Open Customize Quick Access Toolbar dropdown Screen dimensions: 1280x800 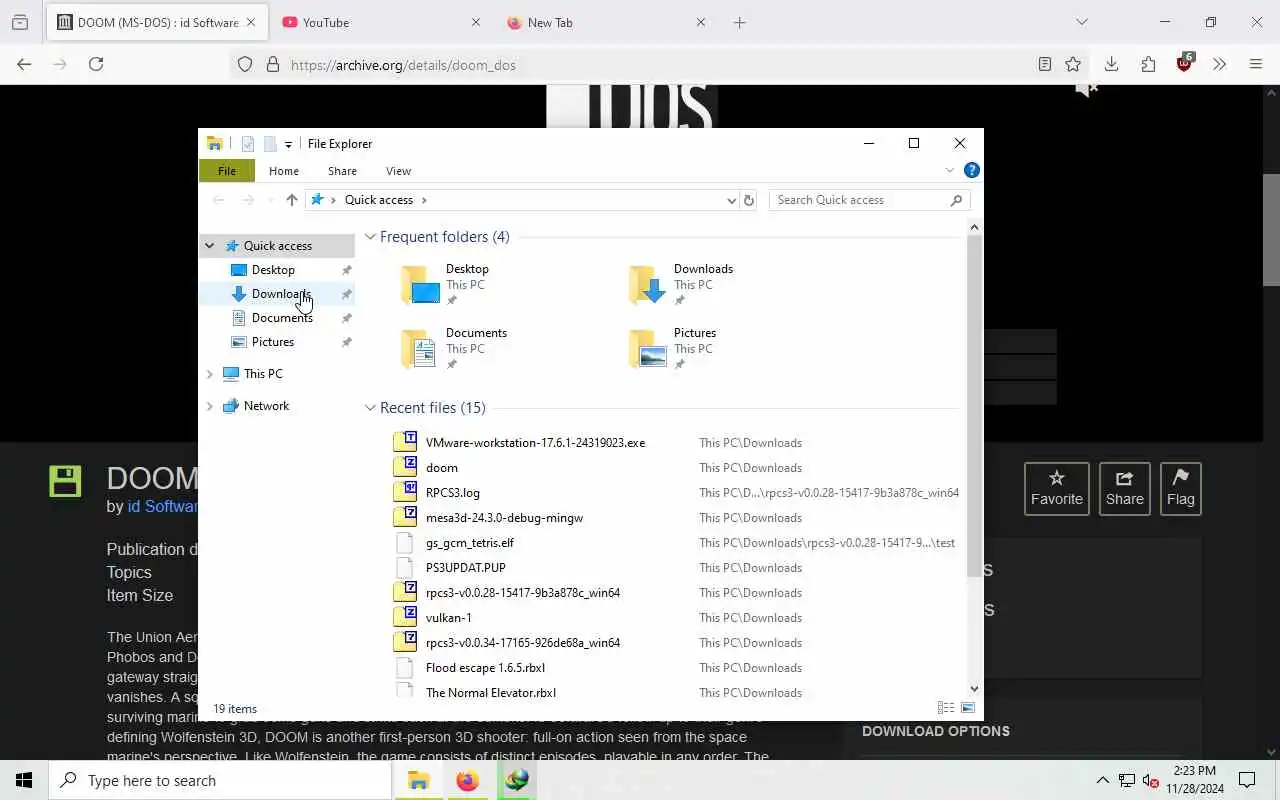pos(288,144)
